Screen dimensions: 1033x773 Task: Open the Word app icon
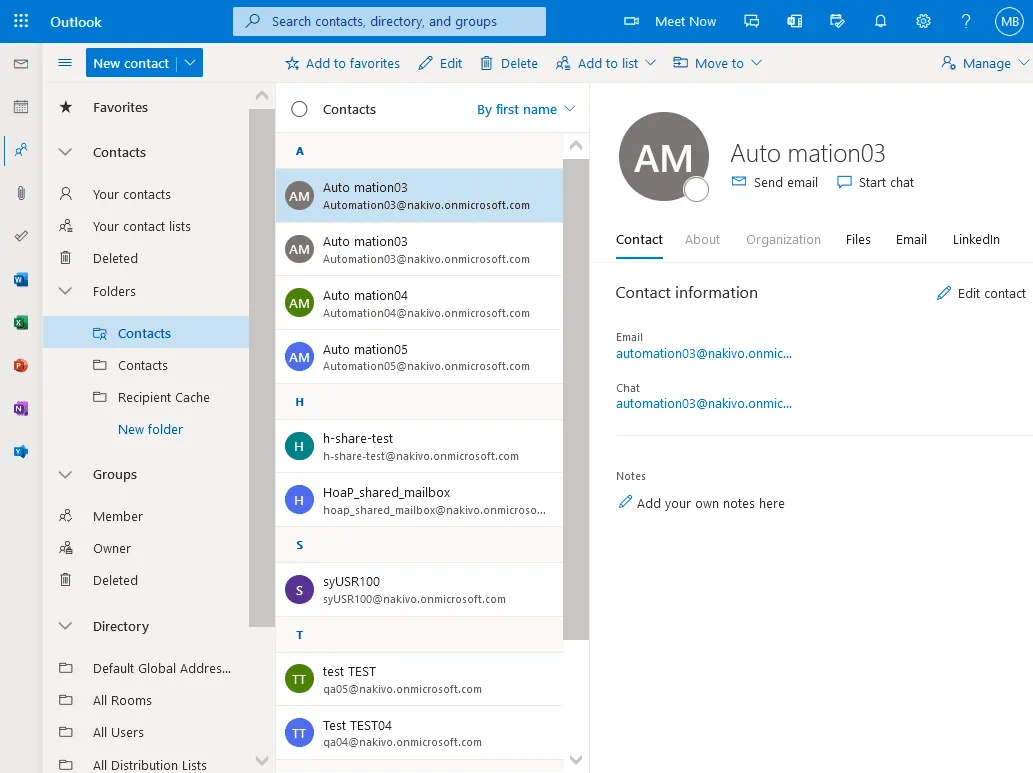[x=21, y=280]
